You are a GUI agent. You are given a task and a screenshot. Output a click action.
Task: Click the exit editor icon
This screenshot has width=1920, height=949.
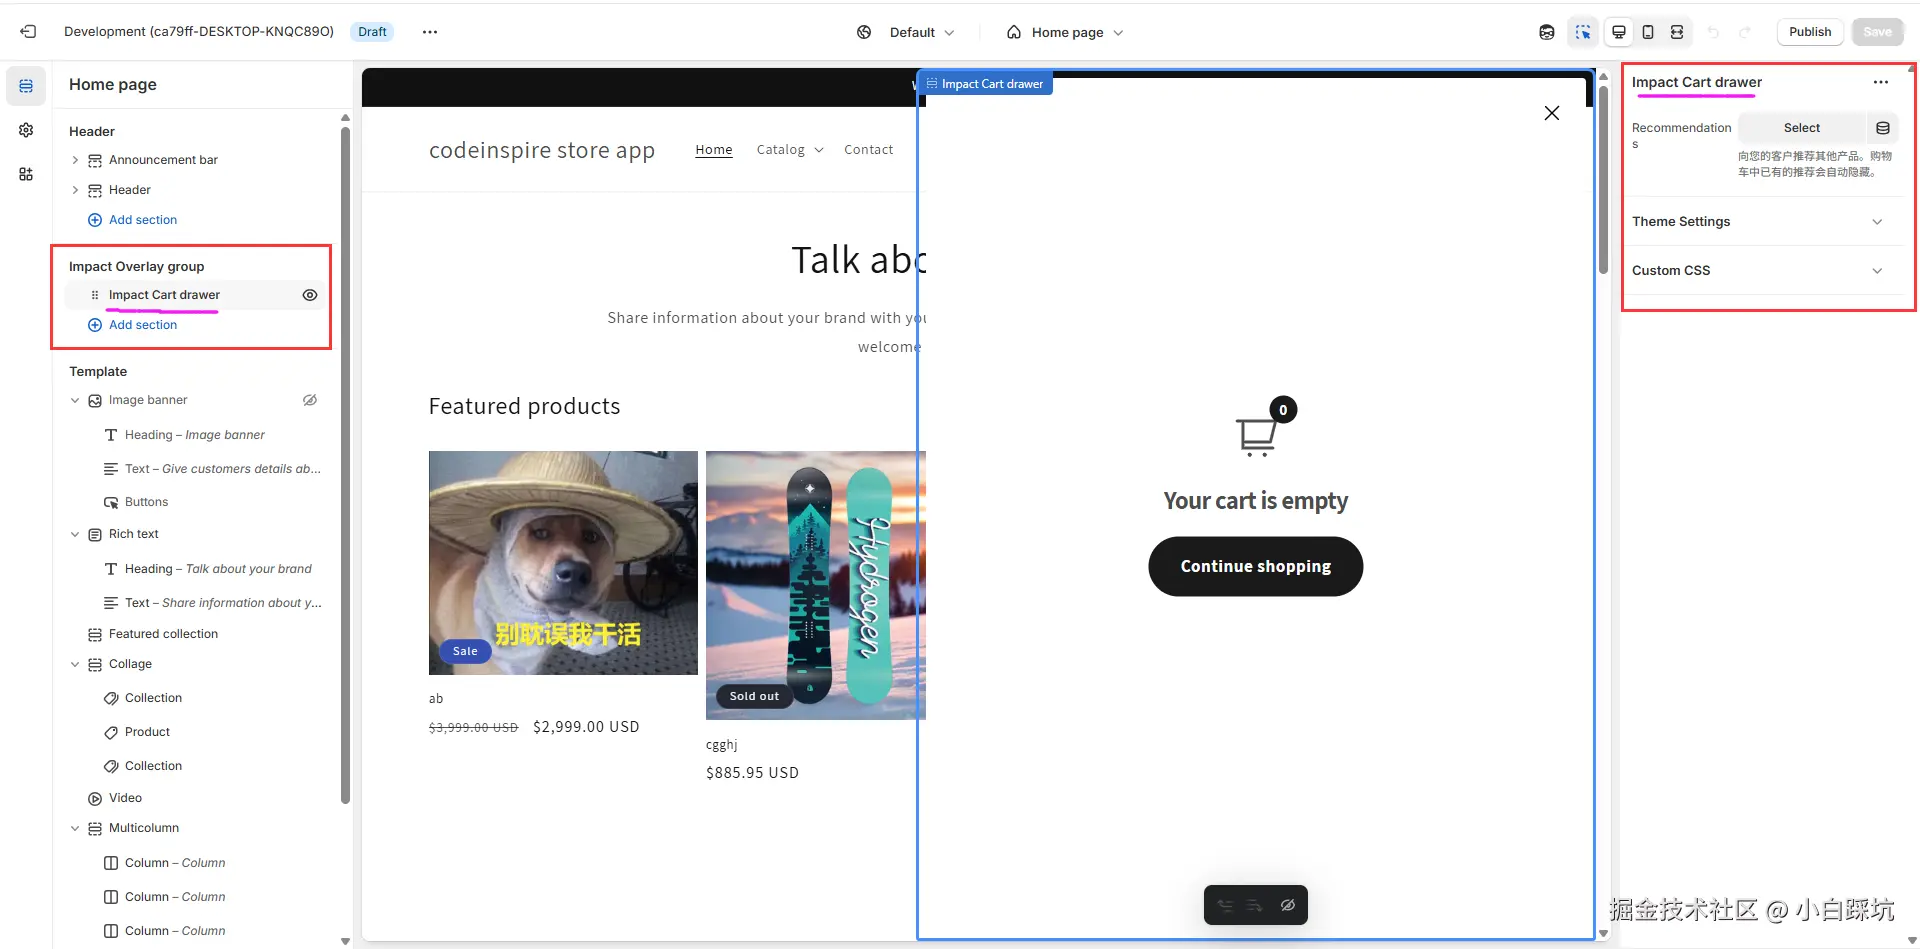[x=28, y=32]
